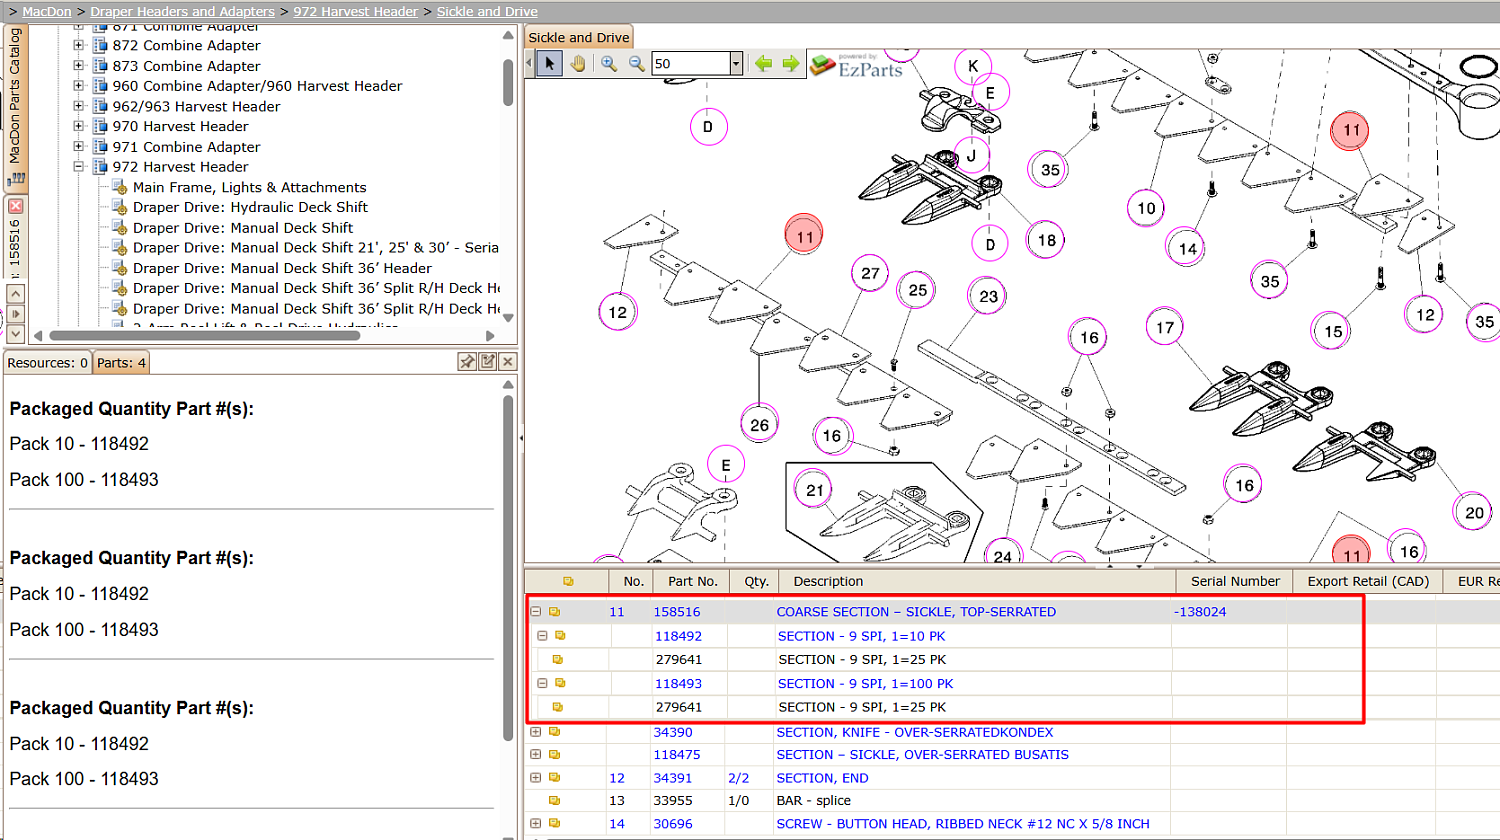Expand the 970 Harvest Header node
1500x840 pixels.
tap(79, 126)
